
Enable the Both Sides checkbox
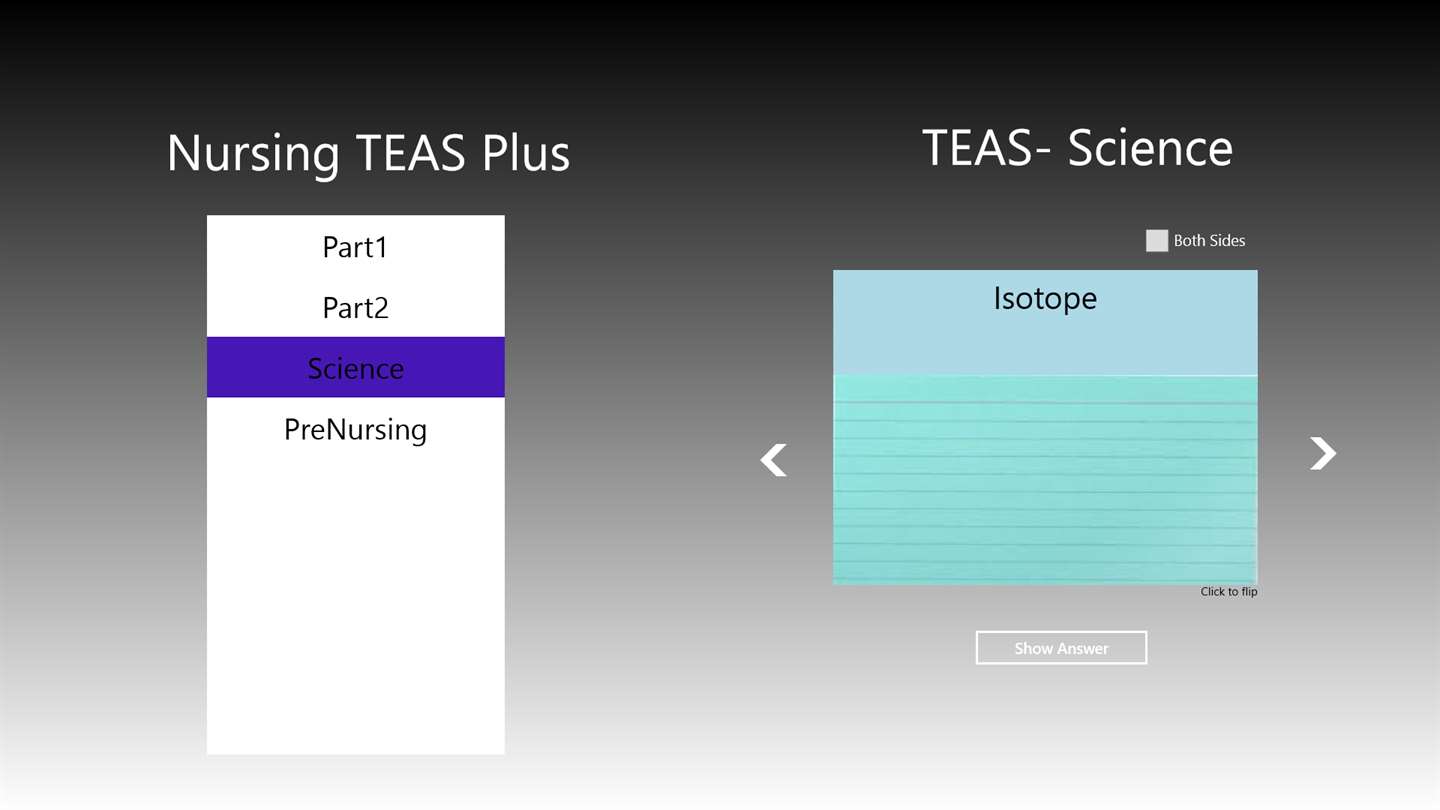click(1157, 240)
